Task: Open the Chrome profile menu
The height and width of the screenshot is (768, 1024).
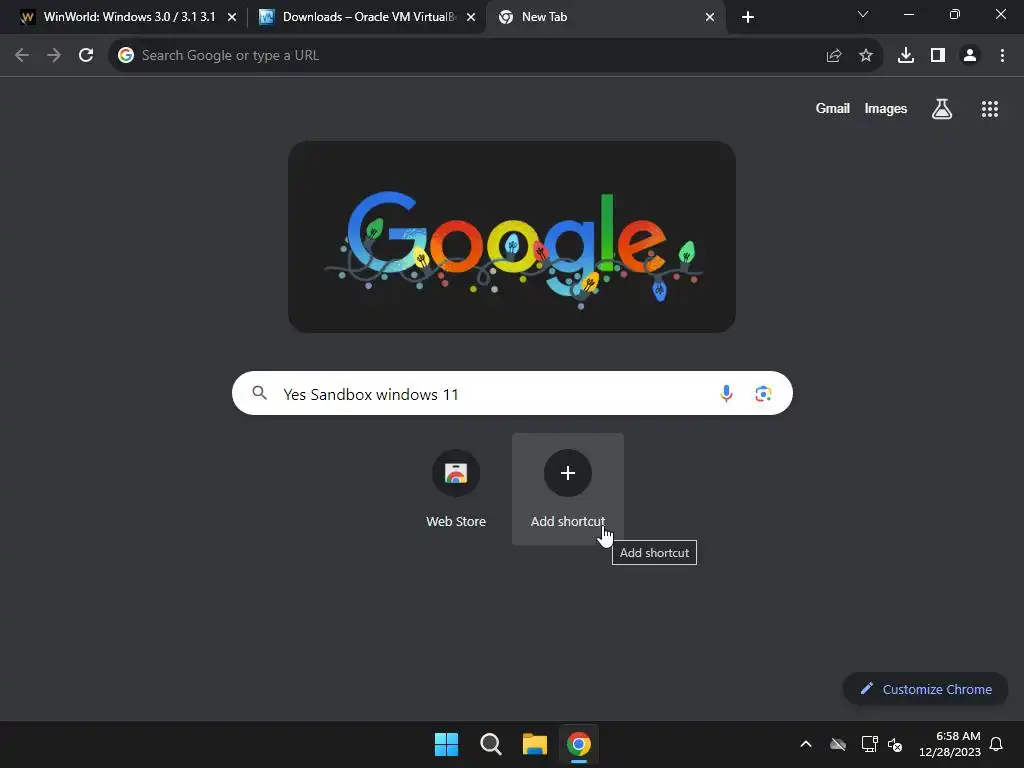Action: (x=970, y=56)
